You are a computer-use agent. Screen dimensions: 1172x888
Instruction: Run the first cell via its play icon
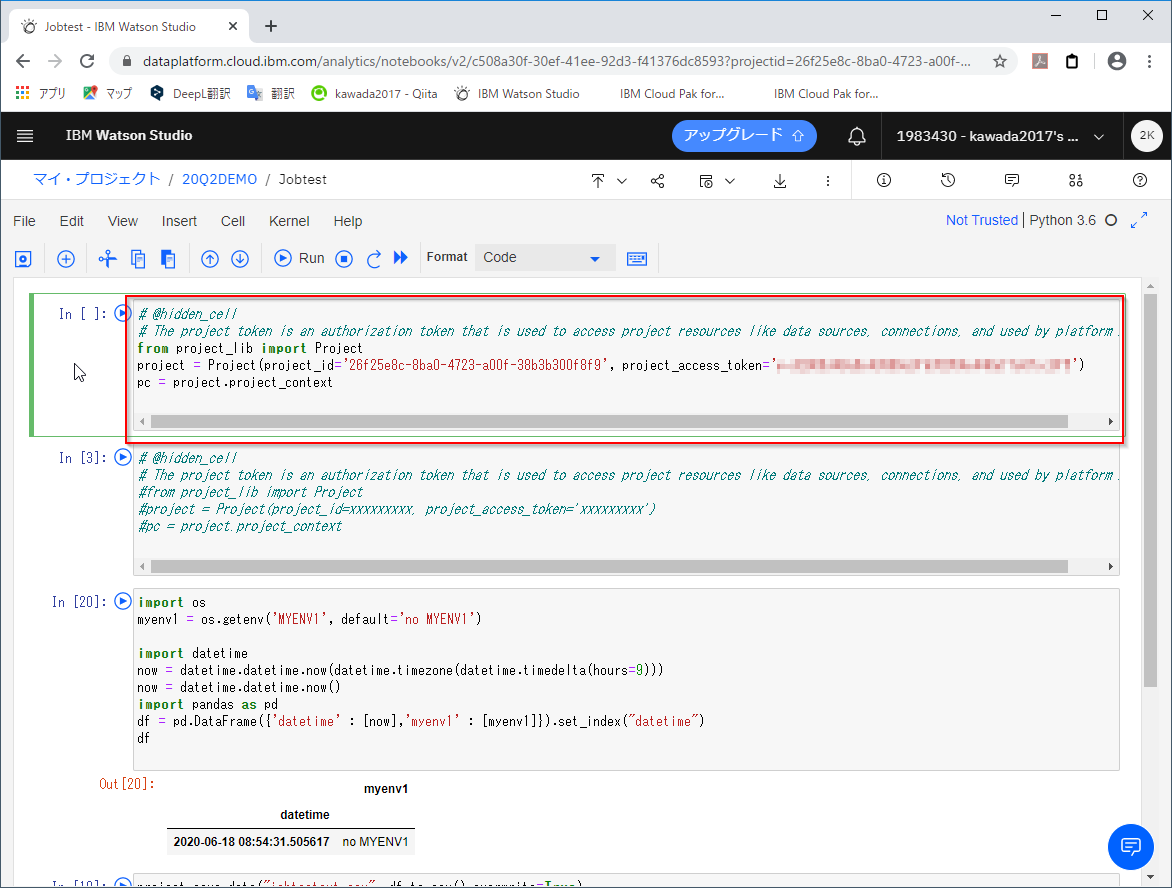coord(123,313)
